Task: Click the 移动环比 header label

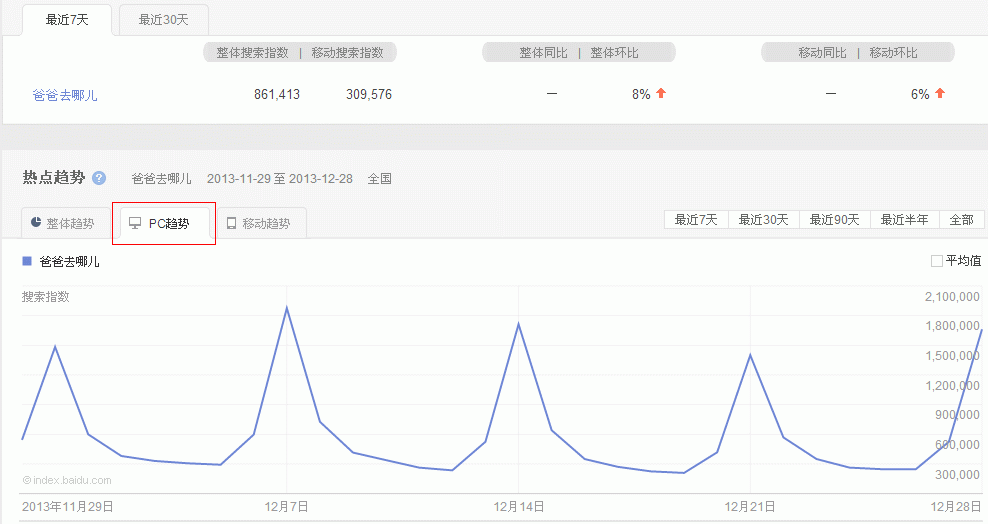Action: [x=893, y=53]
